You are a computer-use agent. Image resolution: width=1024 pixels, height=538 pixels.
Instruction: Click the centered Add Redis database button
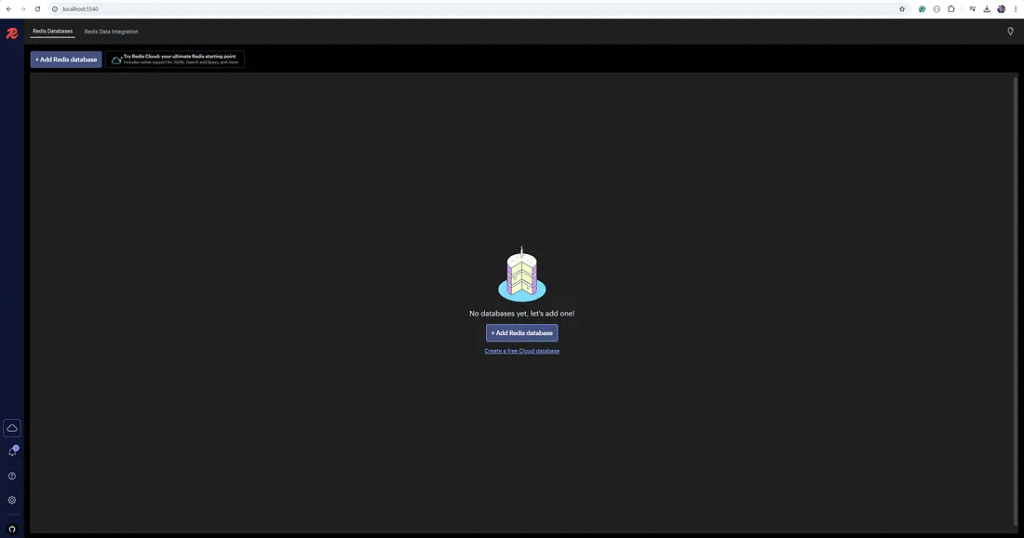(522, 333)
